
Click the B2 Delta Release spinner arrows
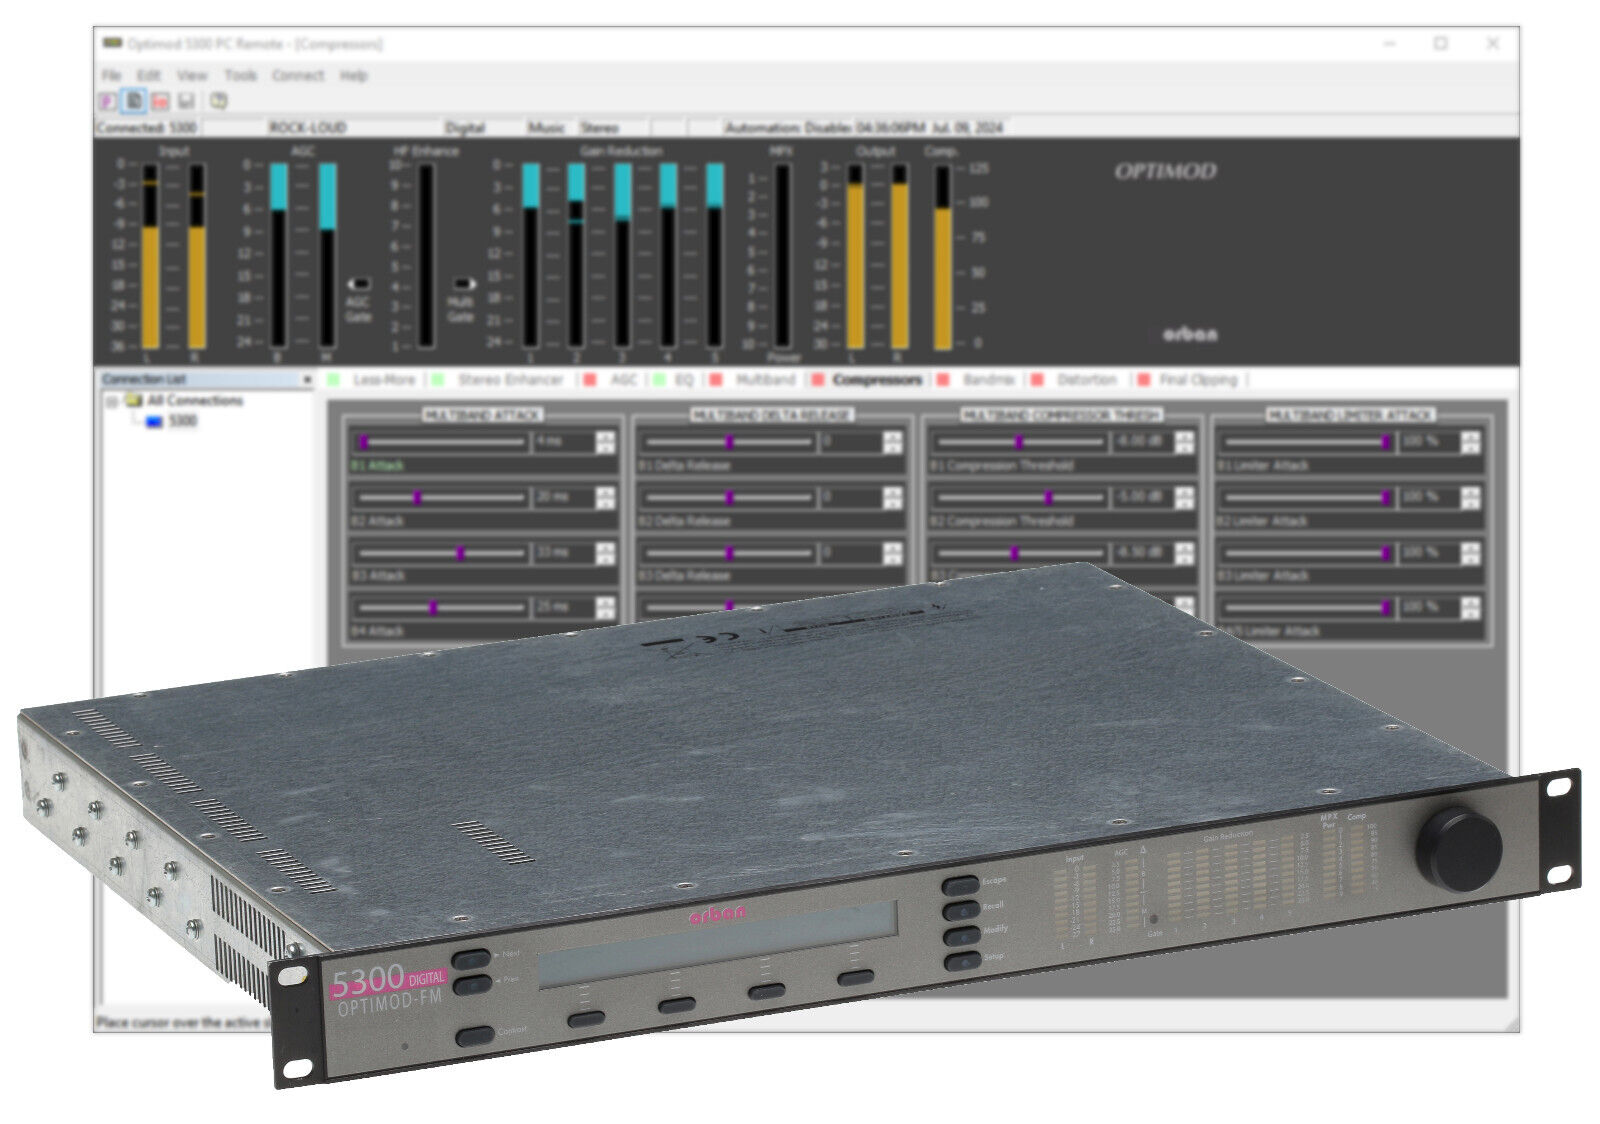(893, 498)
